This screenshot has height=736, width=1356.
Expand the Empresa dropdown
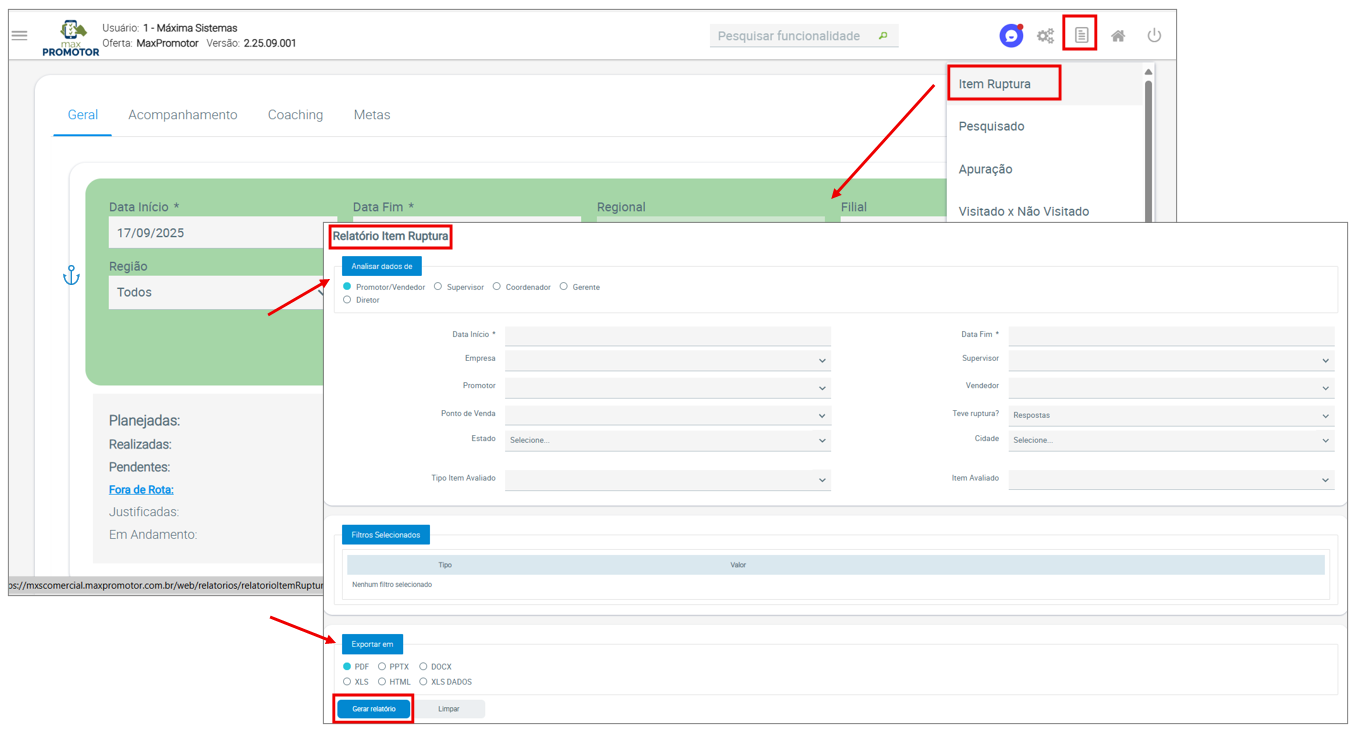pyautogui.click(x=668, y=360)
